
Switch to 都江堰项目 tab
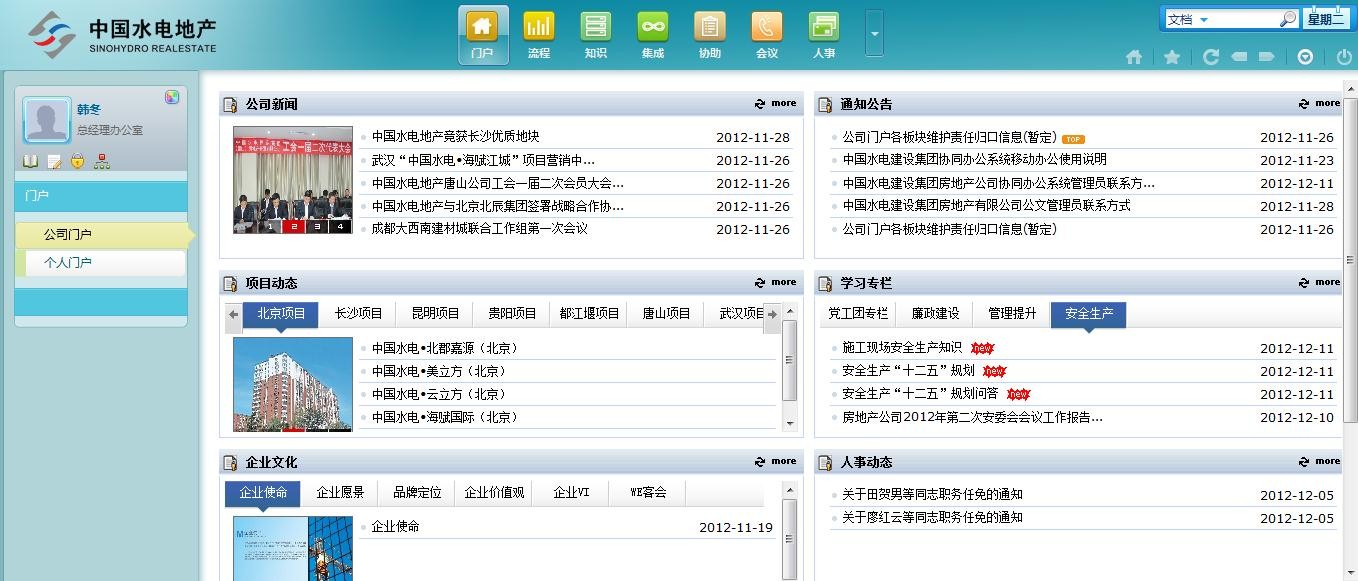click(590, 313)
